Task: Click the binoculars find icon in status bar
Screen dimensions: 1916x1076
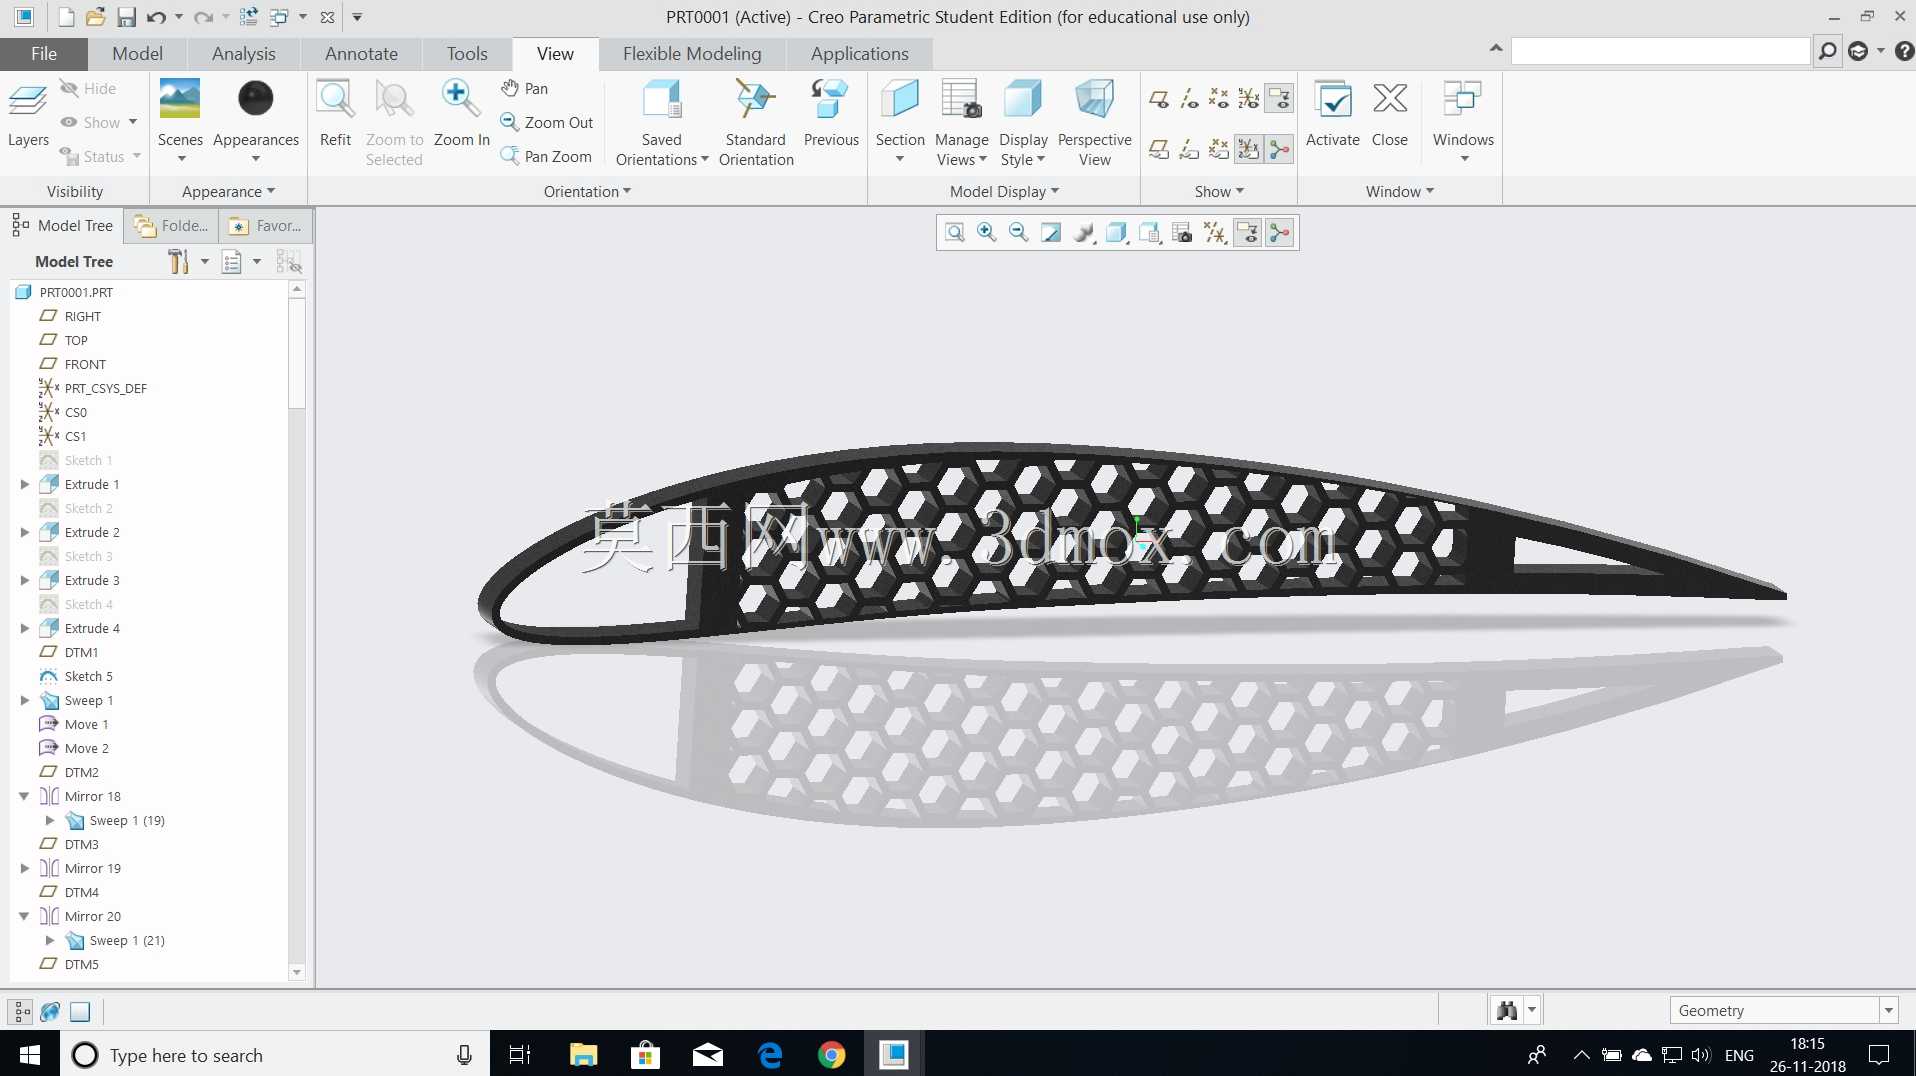Action: pos(1507,1010)
